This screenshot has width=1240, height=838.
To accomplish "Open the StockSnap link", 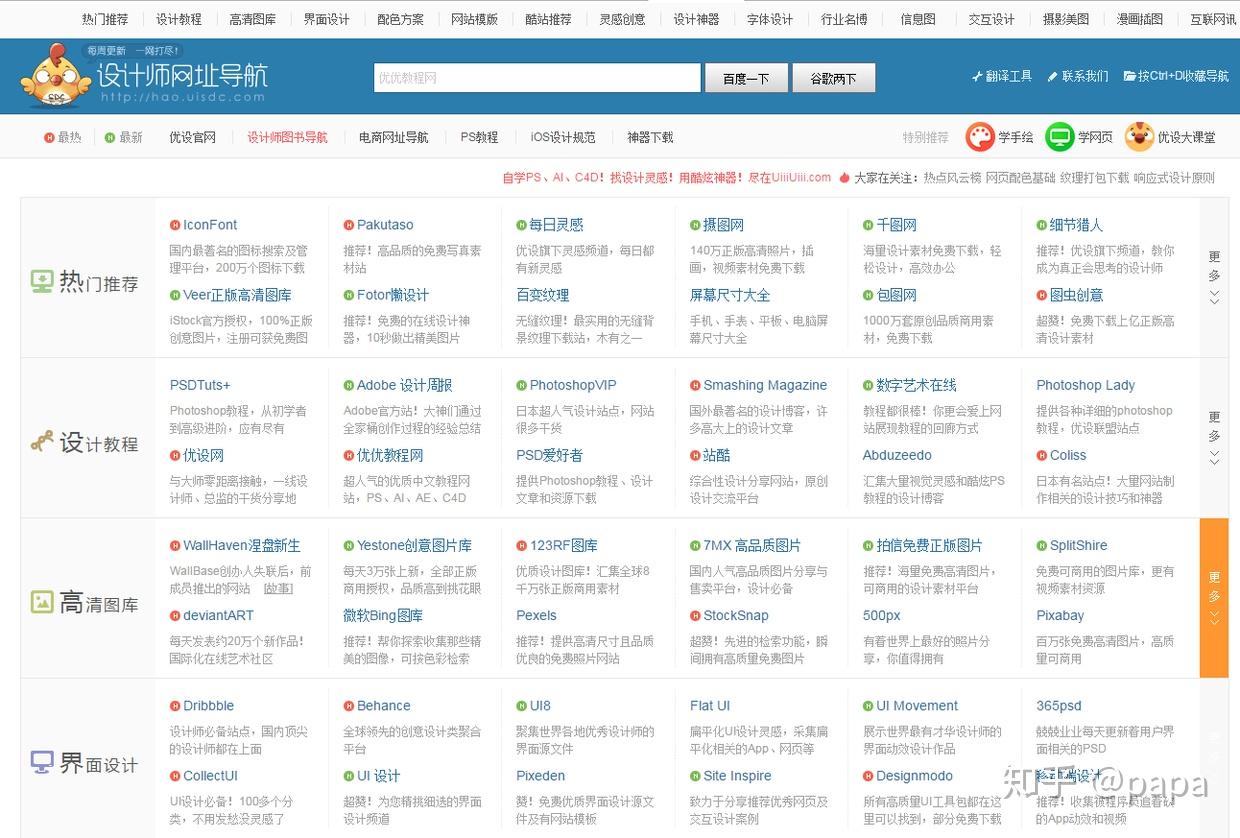I will coord(736,615).
